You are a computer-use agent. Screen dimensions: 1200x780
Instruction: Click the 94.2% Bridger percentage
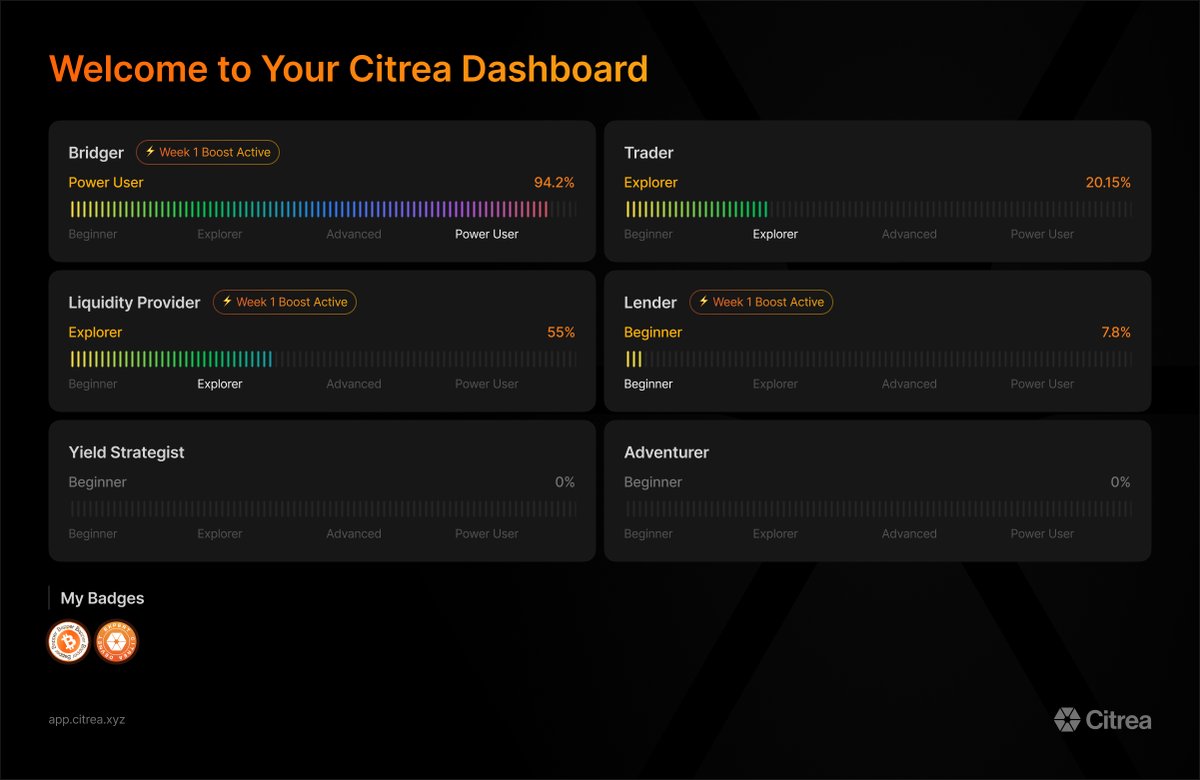554,182
